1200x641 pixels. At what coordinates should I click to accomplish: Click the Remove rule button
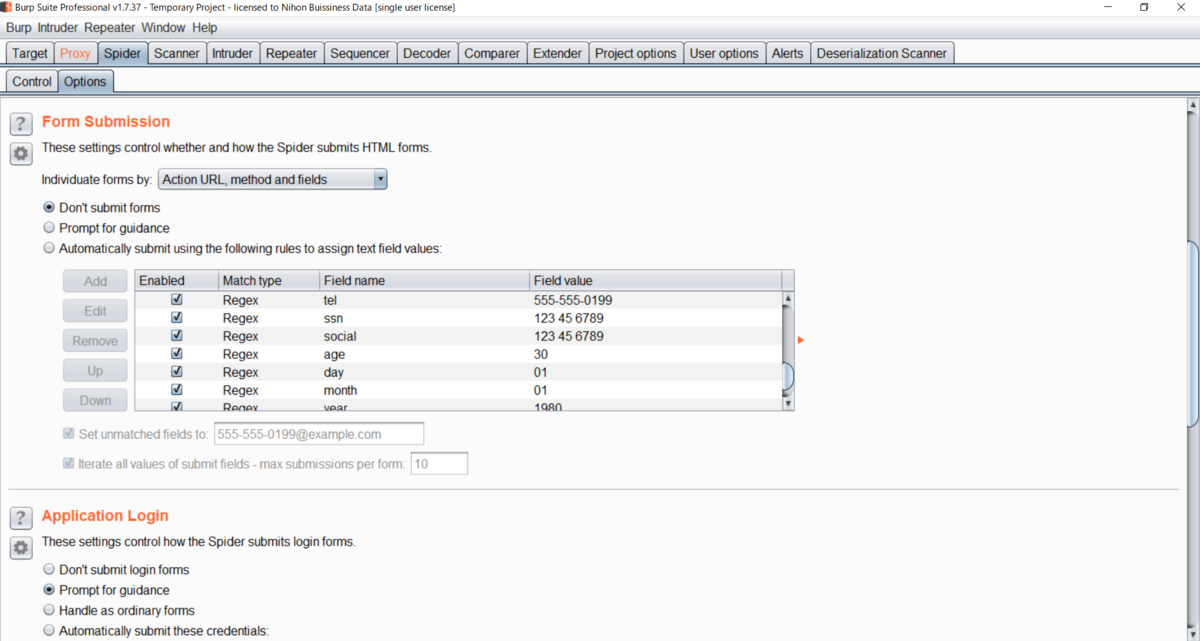(x=95, y=341)
